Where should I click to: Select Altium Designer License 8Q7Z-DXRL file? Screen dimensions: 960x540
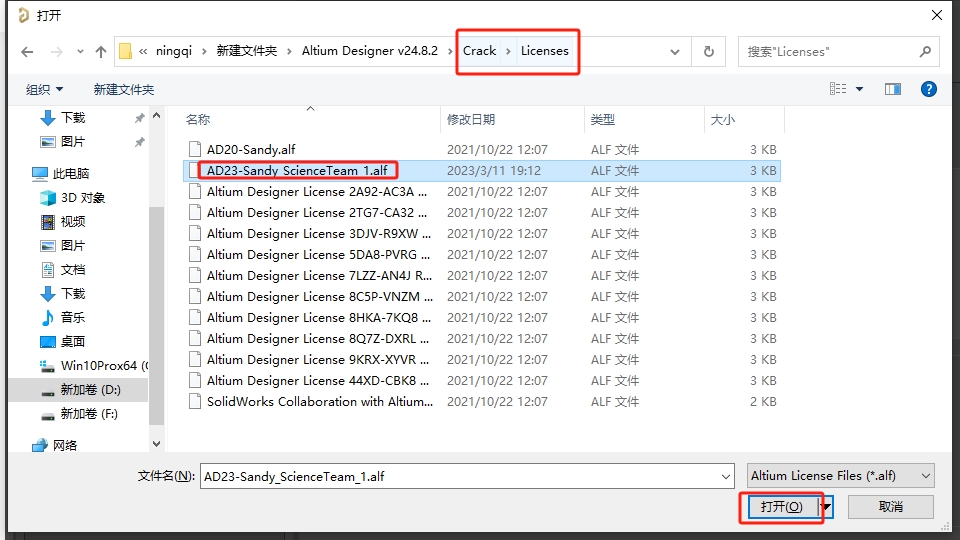(482, 339)
